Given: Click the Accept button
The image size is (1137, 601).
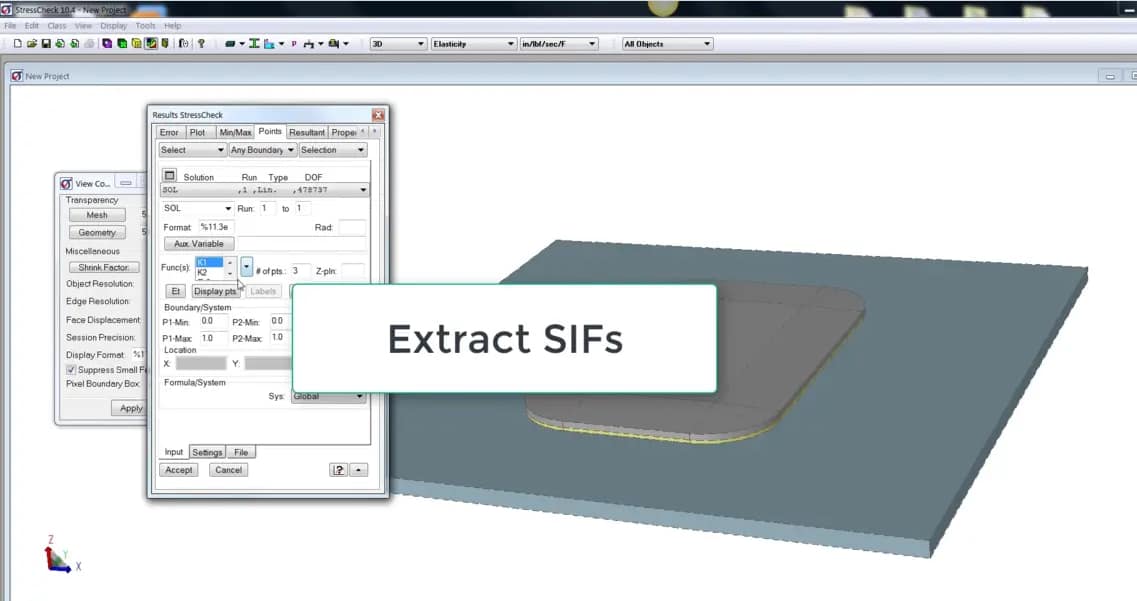Looking at the screenshot, I should [x=178, y=469].
